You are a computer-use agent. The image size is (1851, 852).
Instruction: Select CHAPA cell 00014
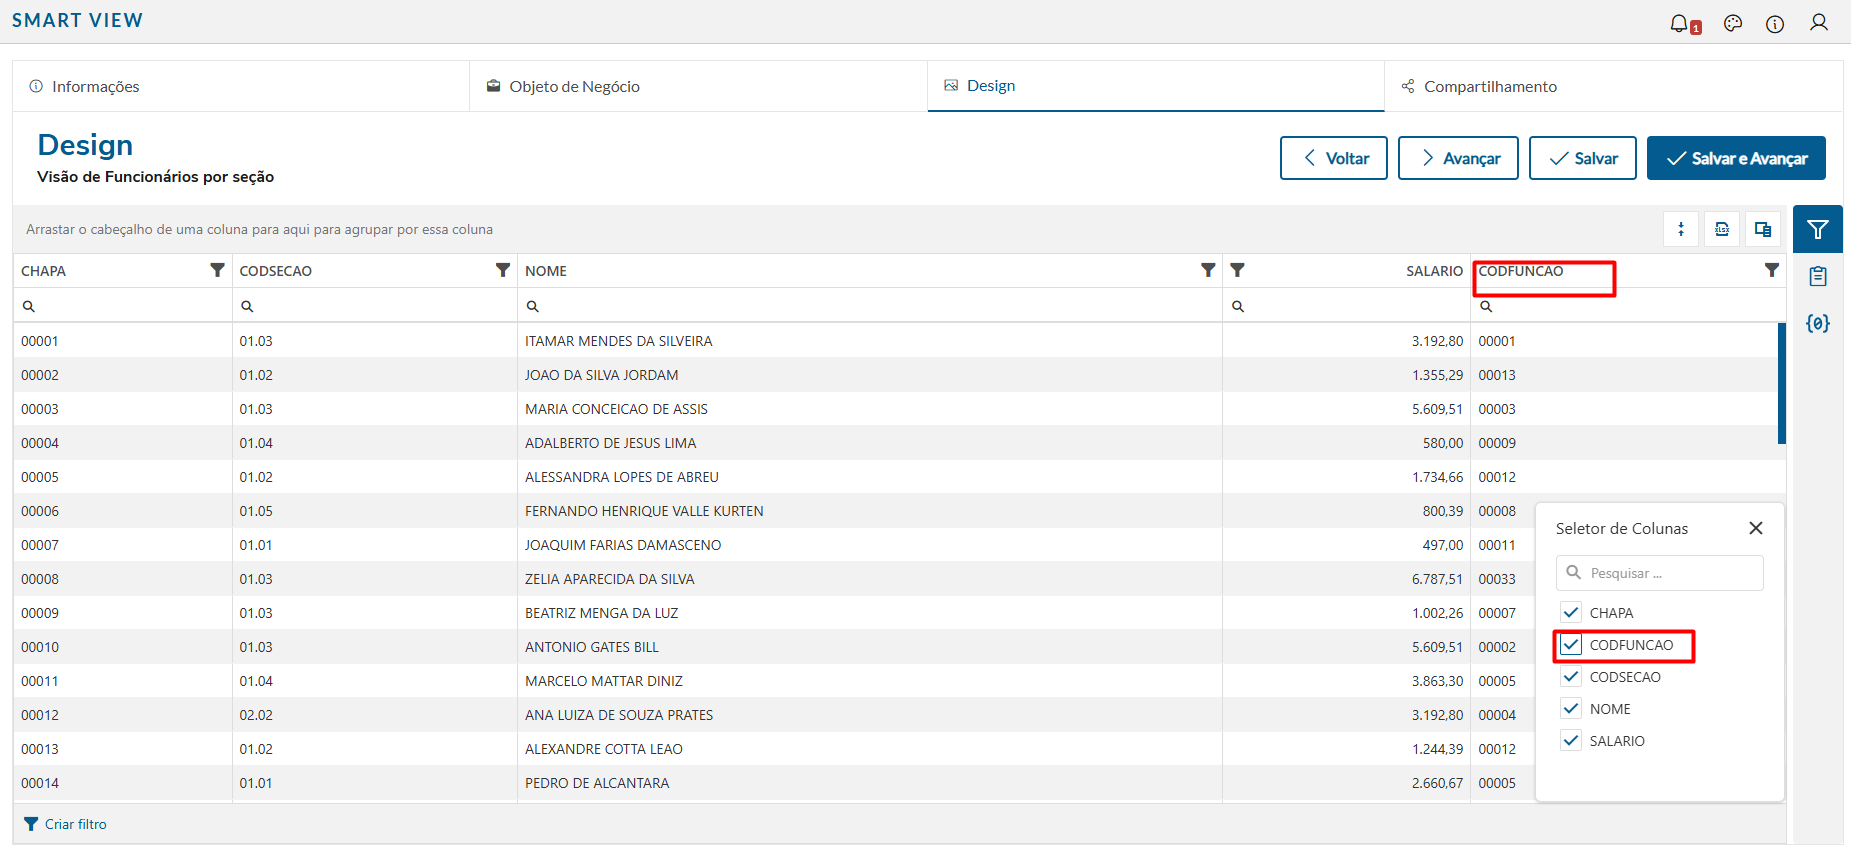(x=123, y=783)
